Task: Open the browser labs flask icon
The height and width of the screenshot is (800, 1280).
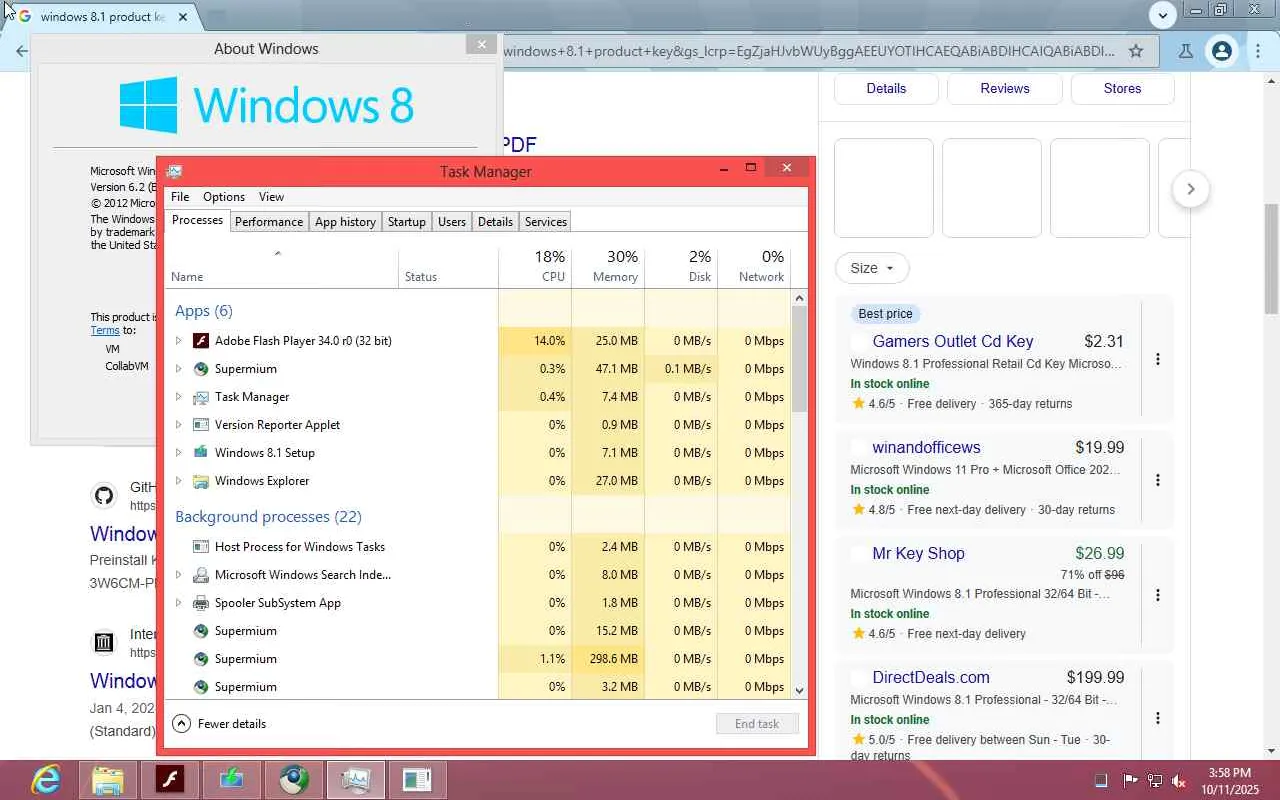Action: coord(1185,51)
